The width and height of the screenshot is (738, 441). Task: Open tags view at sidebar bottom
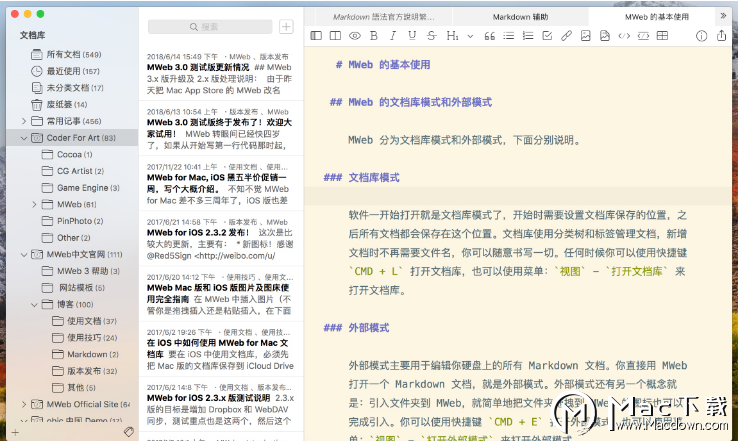pos(128,432)
